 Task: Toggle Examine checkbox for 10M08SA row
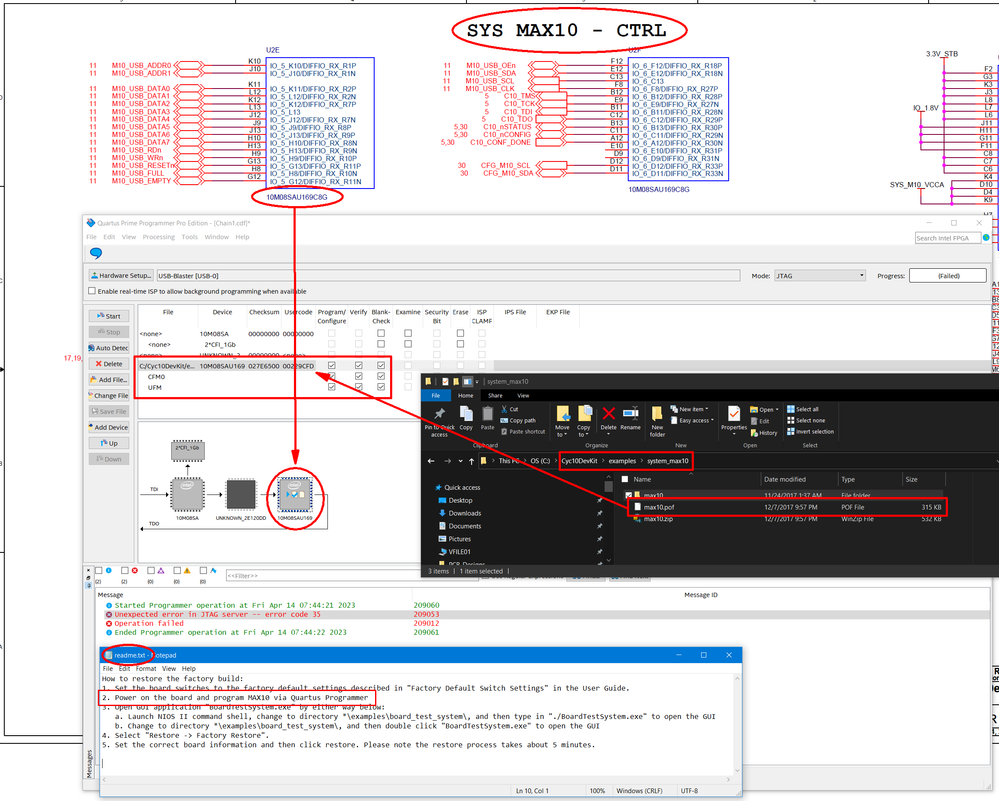pos(408,333)
